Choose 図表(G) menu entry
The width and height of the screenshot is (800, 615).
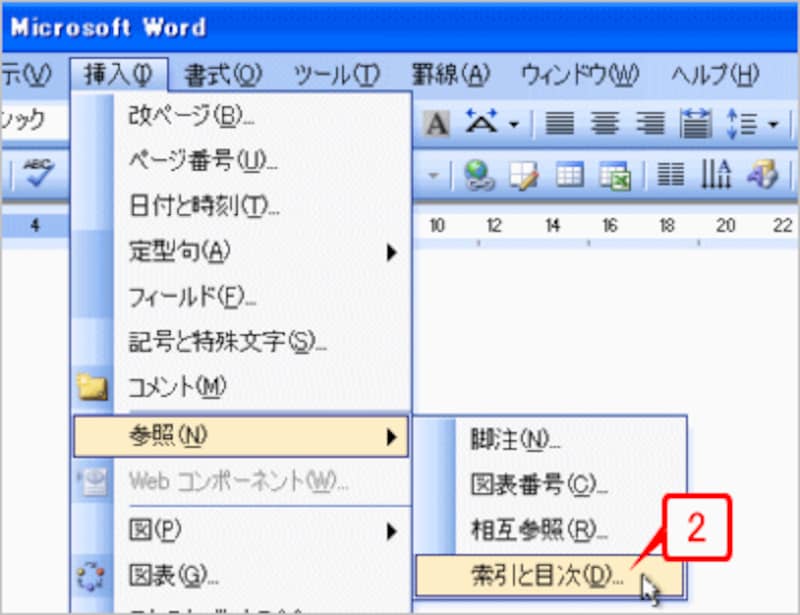(241, 576)
